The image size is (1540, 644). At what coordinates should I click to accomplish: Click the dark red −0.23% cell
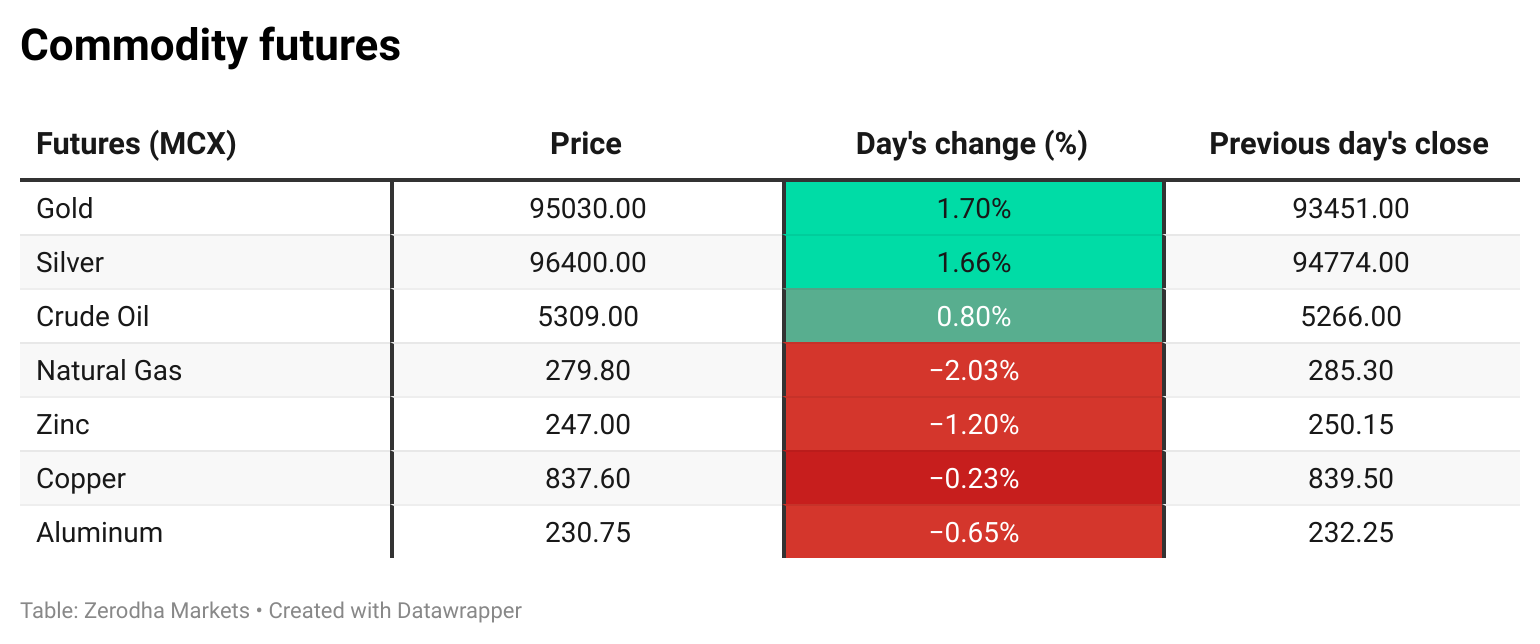point(974,478)
